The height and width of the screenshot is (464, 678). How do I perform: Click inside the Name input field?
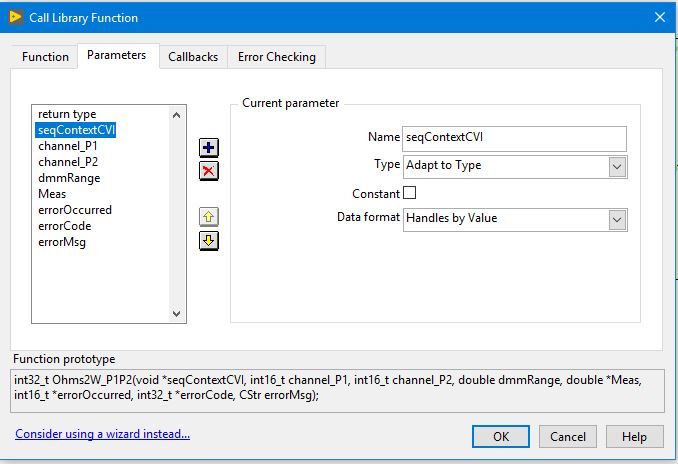click(x=513, y=138)
